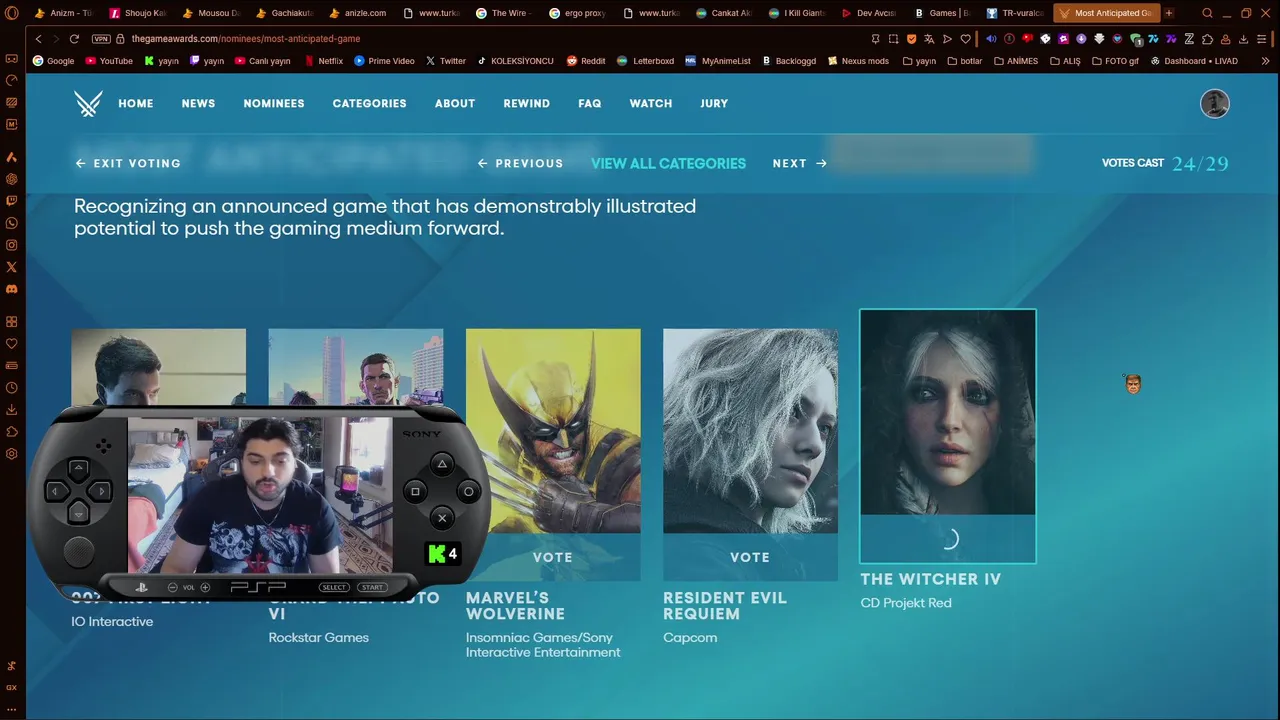The height and width of the screenshot is (720, 1280).
Task: Reload the page with refresh icon
Action: coord(74,39)
